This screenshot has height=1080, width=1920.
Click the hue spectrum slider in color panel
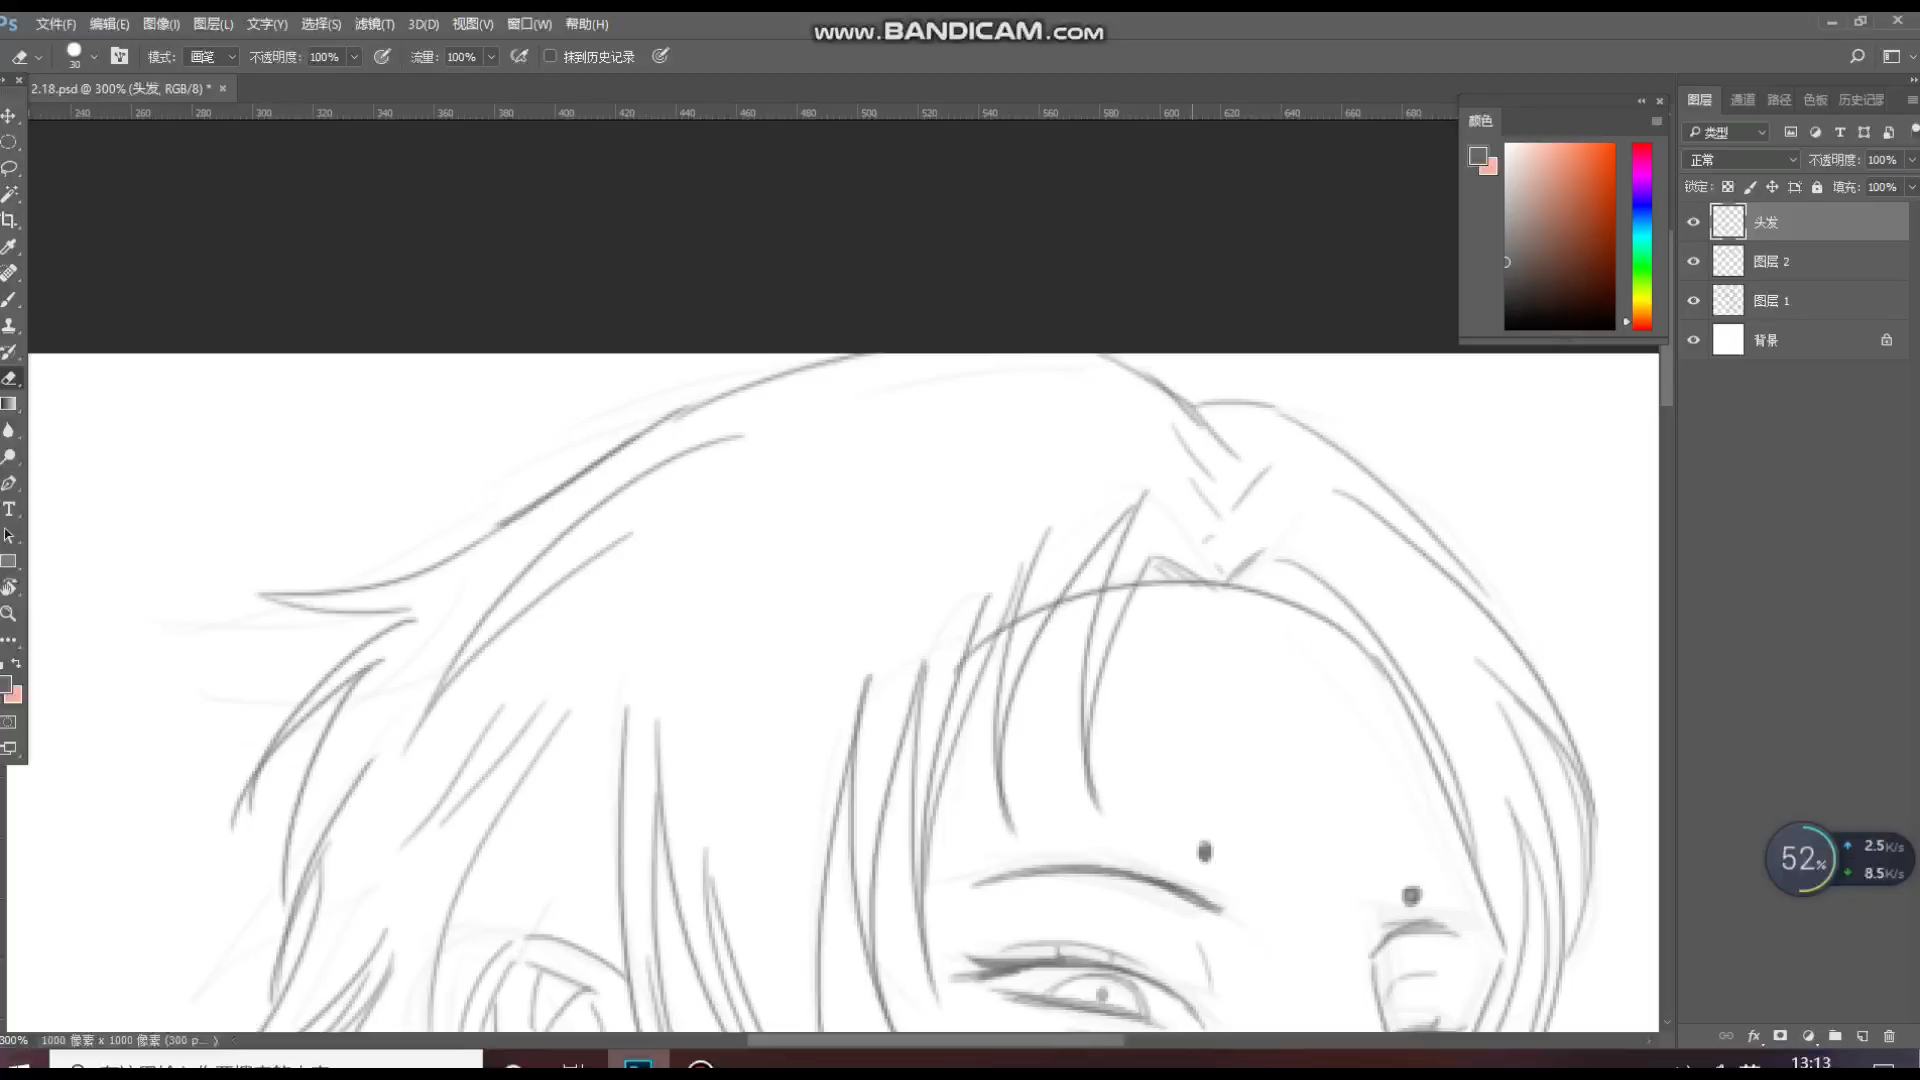coord(1641,235)
